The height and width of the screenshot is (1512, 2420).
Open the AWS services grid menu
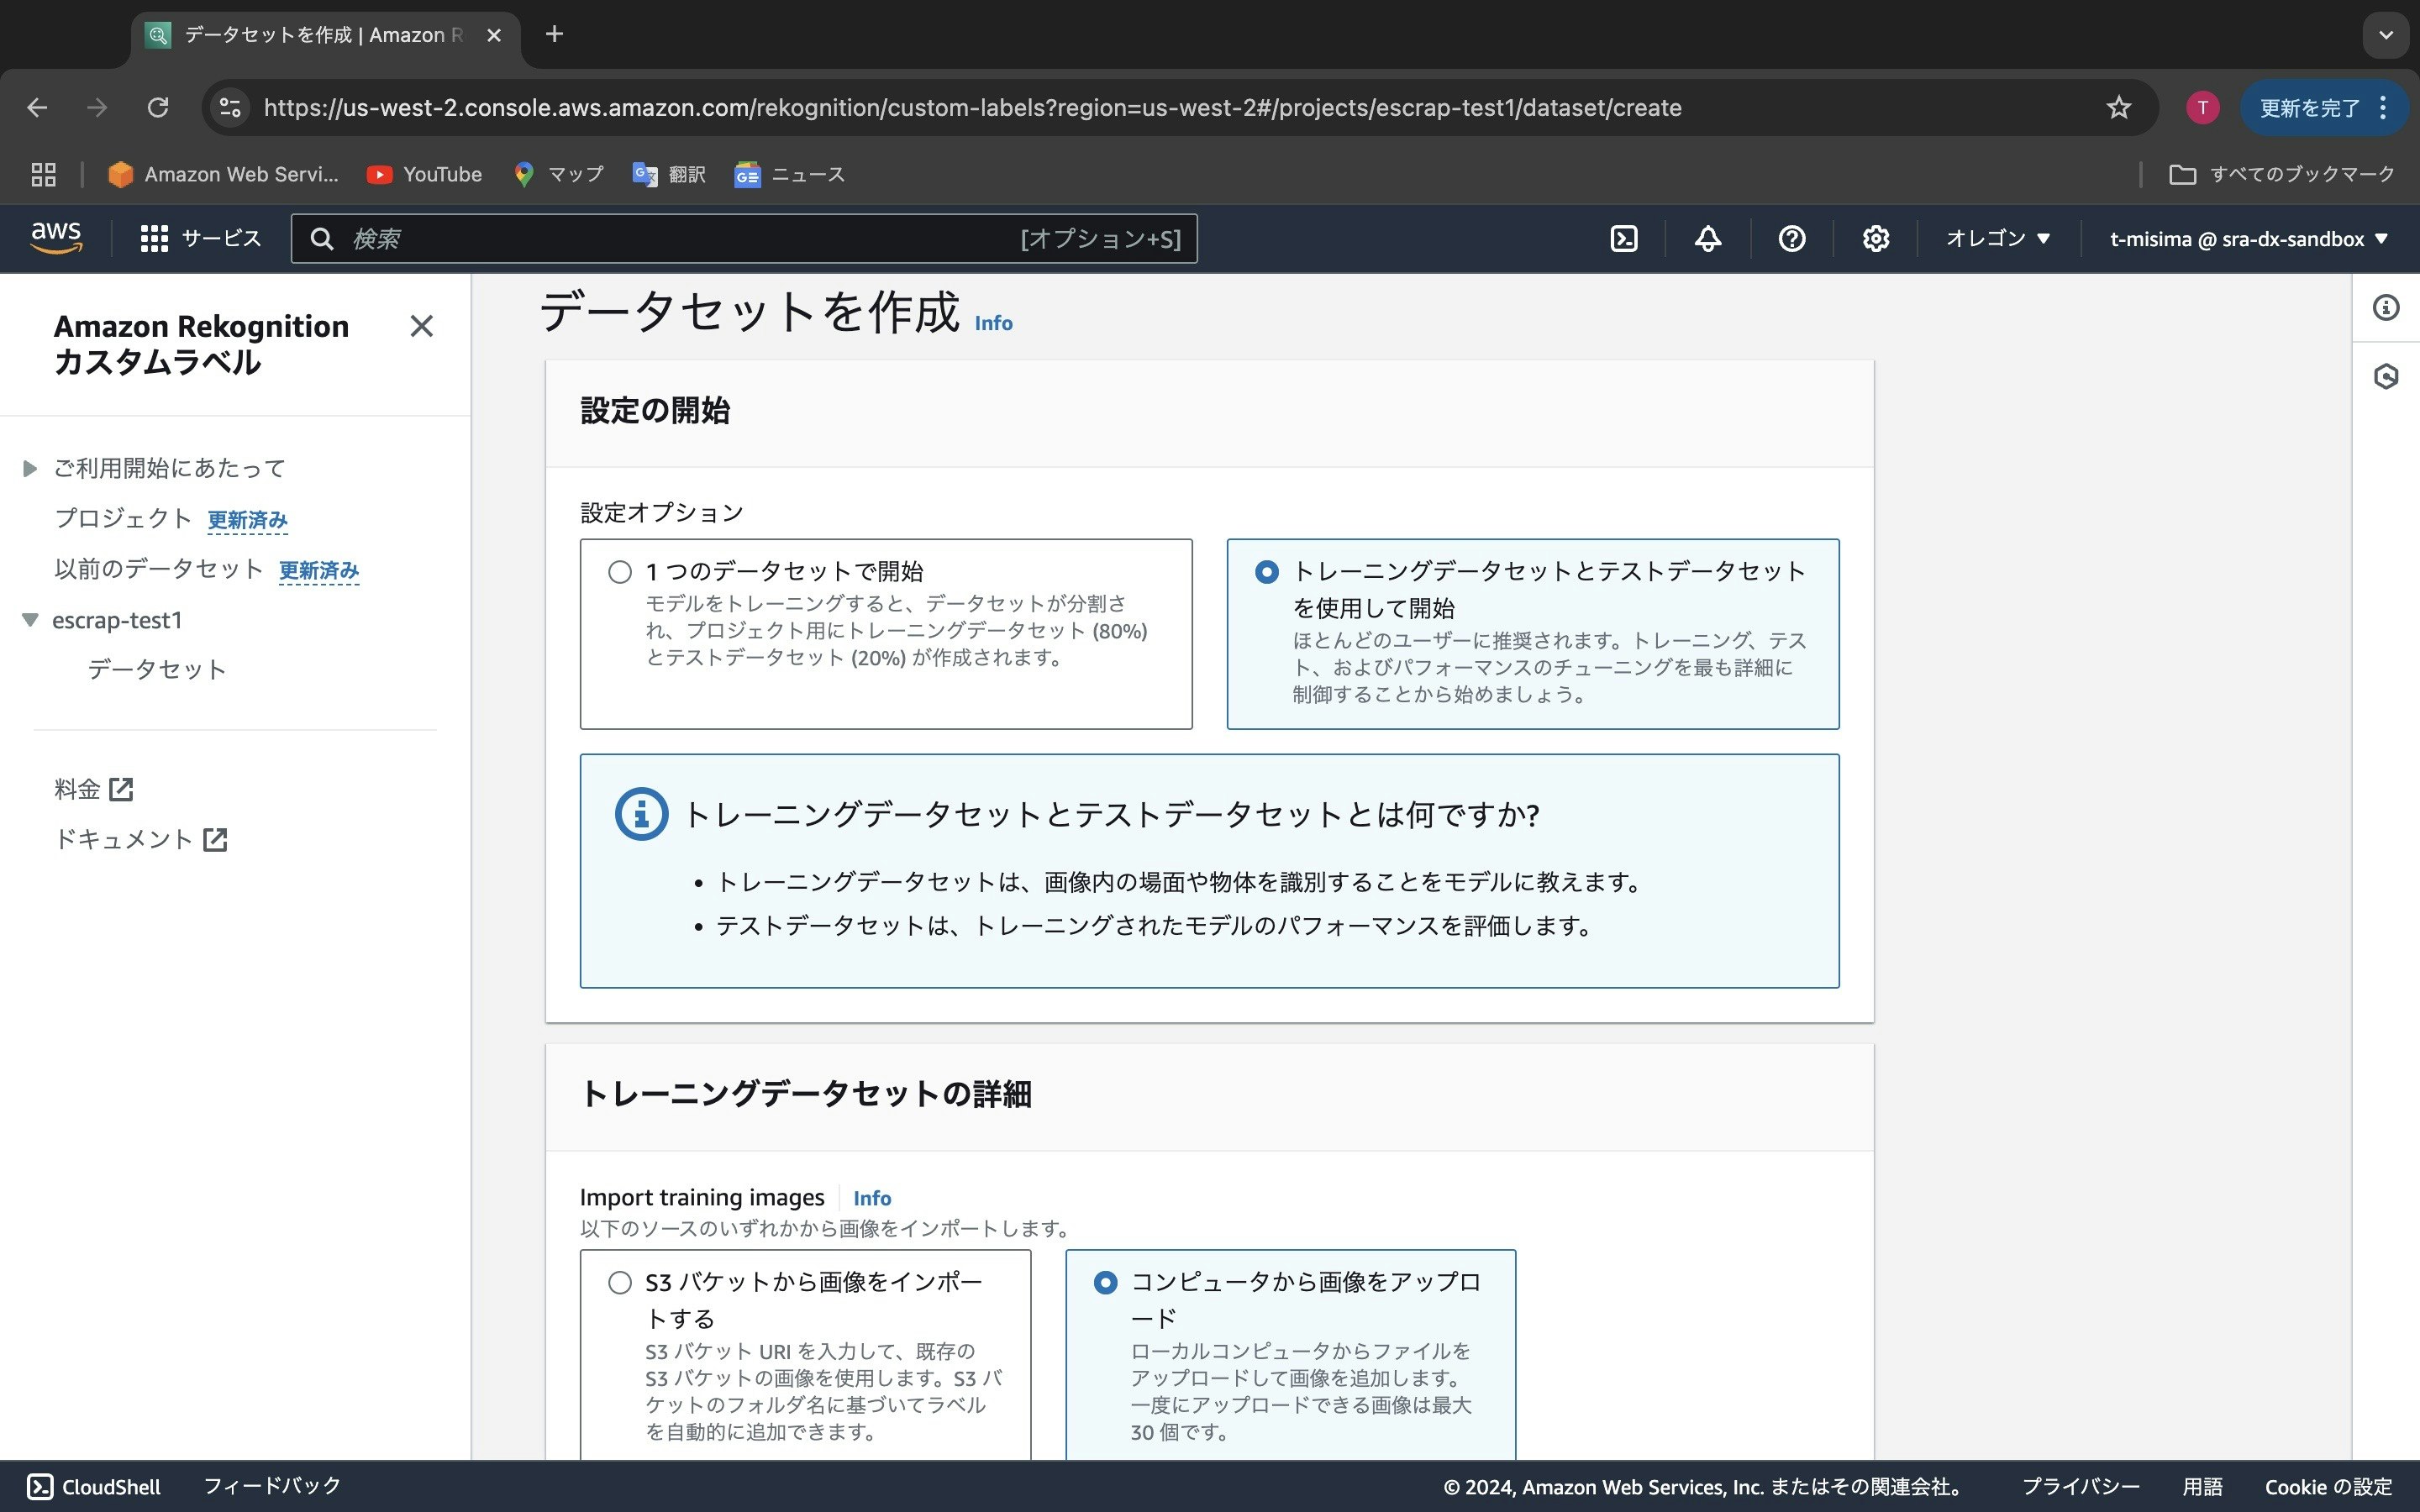153,238
